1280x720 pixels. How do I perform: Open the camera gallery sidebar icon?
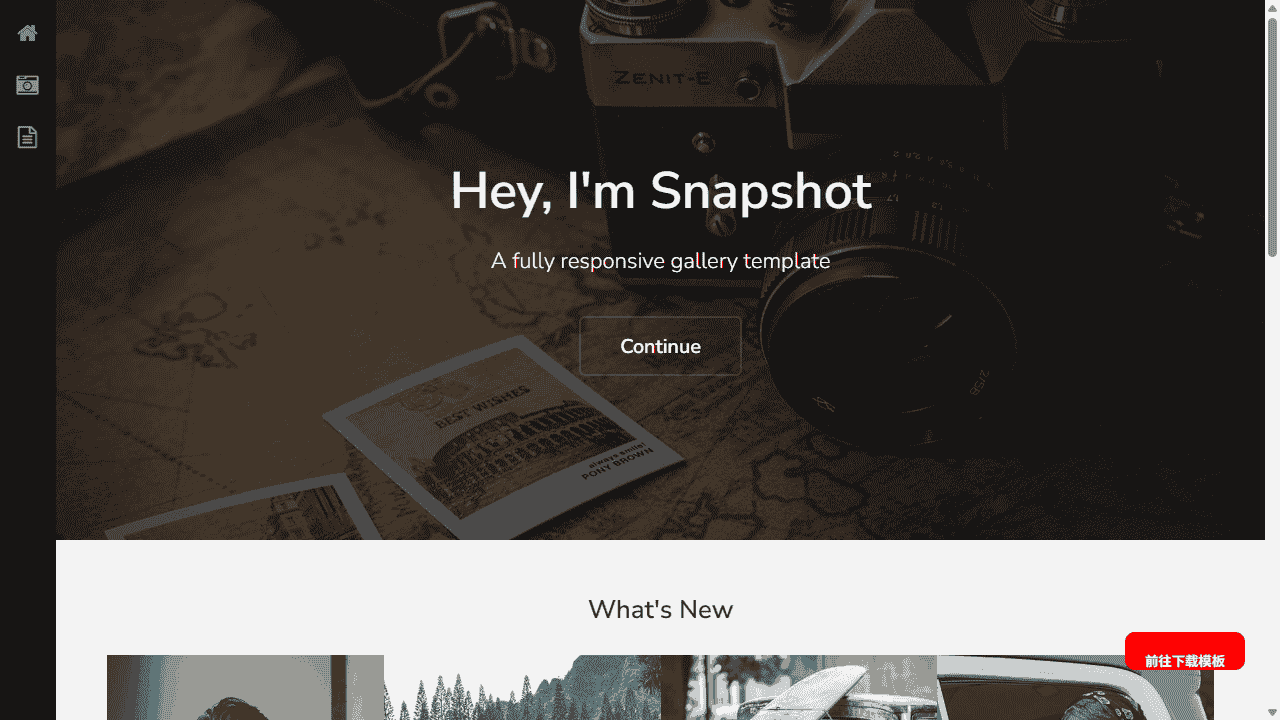tap(27, 85)
